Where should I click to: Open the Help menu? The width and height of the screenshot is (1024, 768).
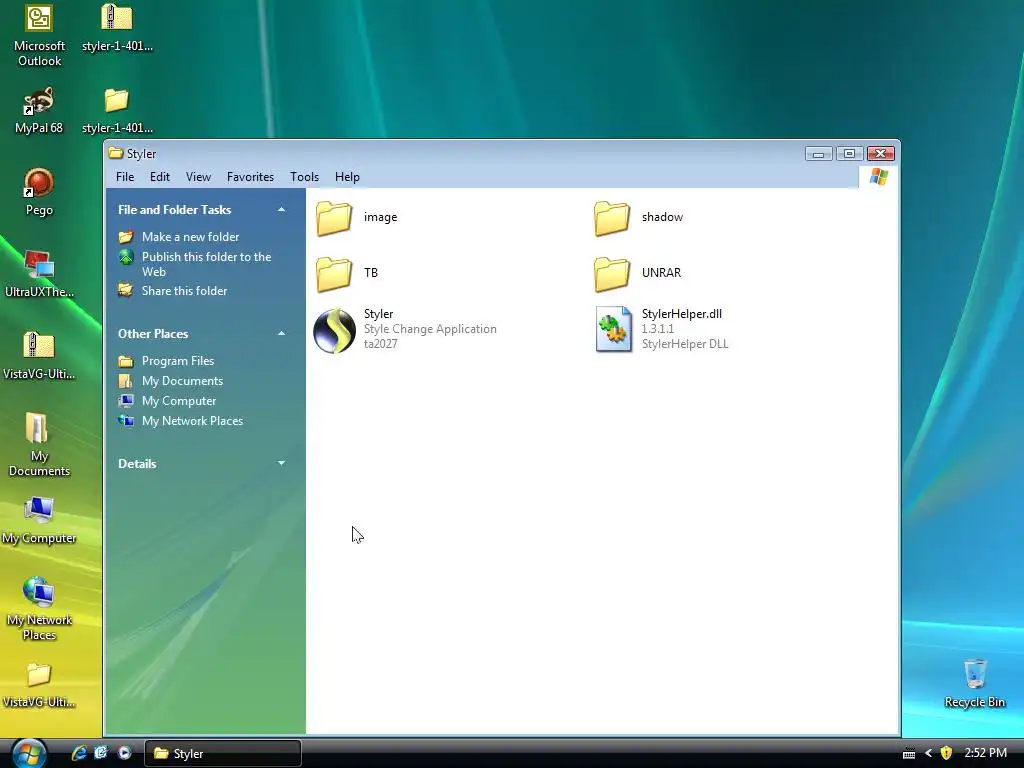[x=347, y=177]
